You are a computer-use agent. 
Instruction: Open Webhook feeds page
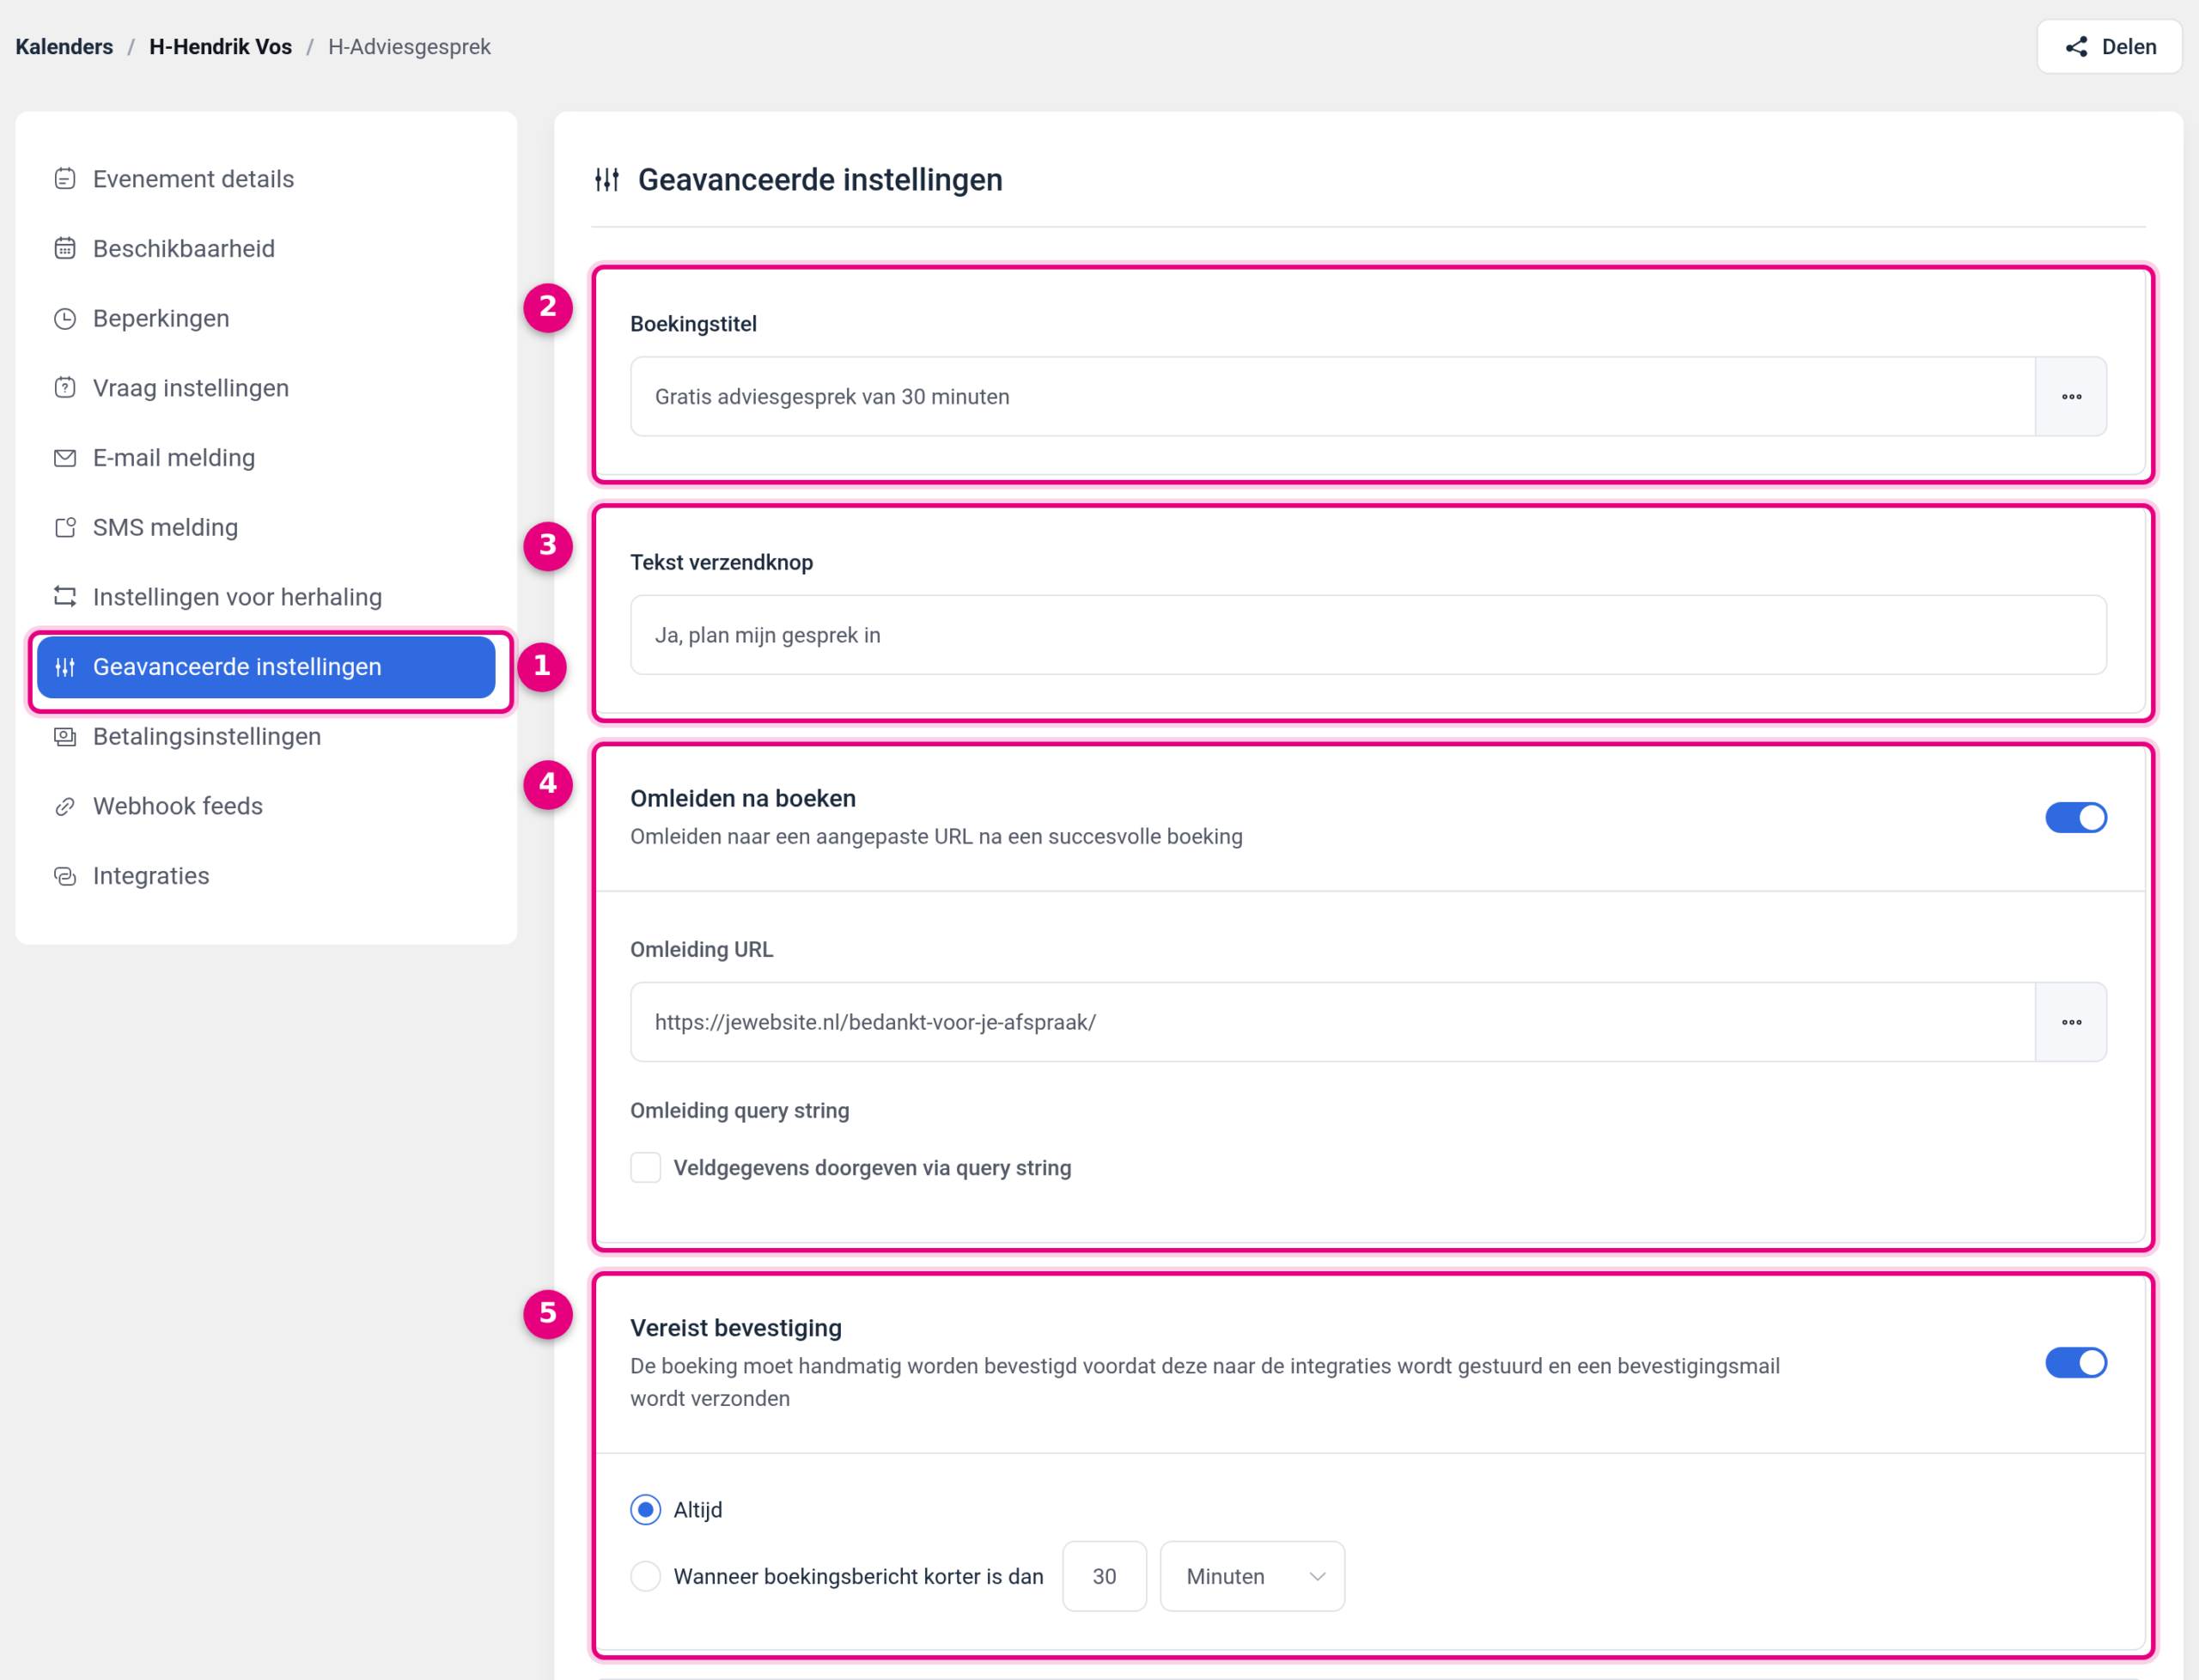(x=266, y=806)
